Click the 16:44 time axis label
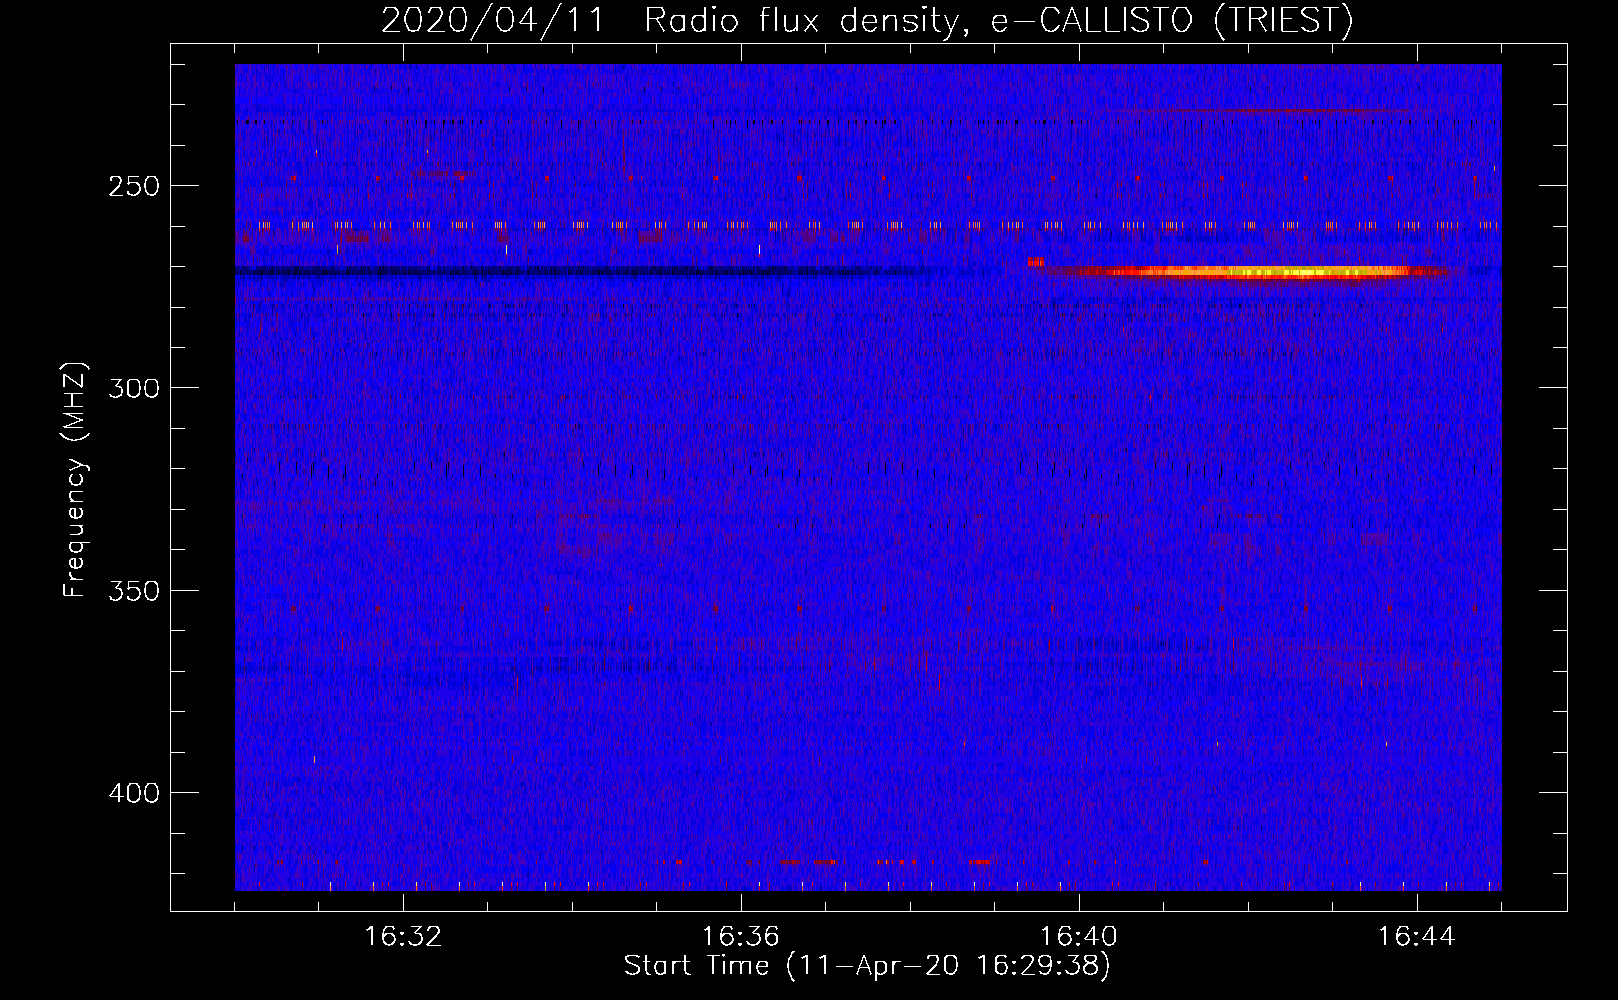The image size is (1618, 1000). coord(1417,937)
